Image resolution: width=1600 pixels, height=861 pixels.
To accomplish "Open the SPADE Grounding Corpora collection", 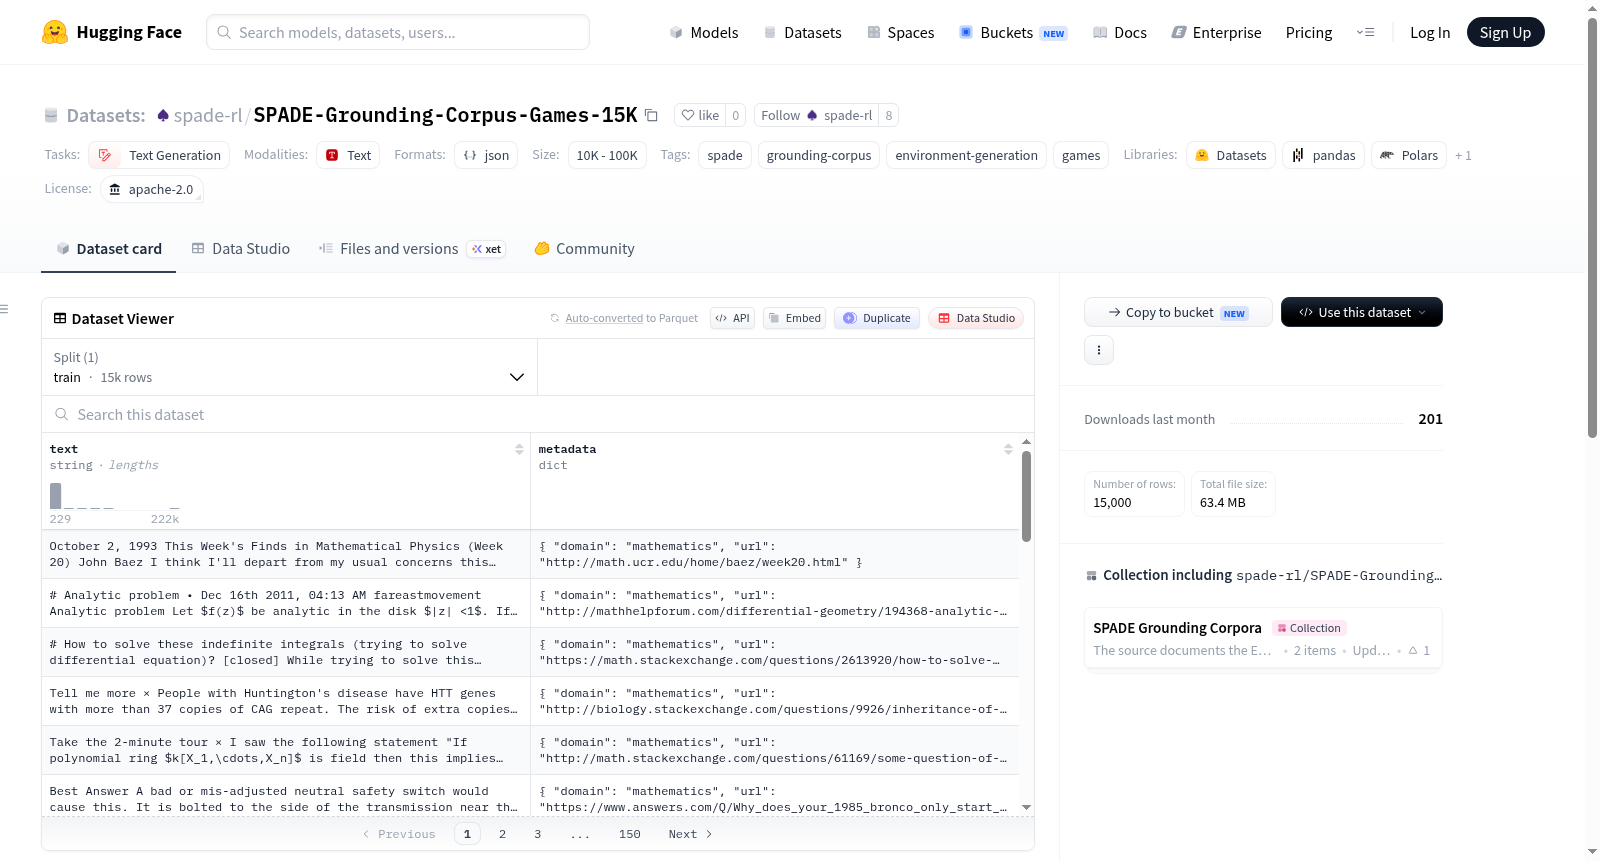I will [1263, 639].
